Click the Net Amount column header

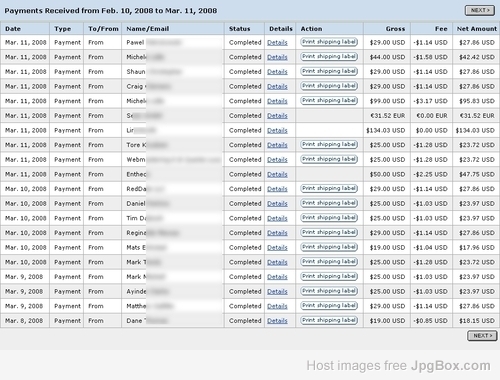click(477, 29)
